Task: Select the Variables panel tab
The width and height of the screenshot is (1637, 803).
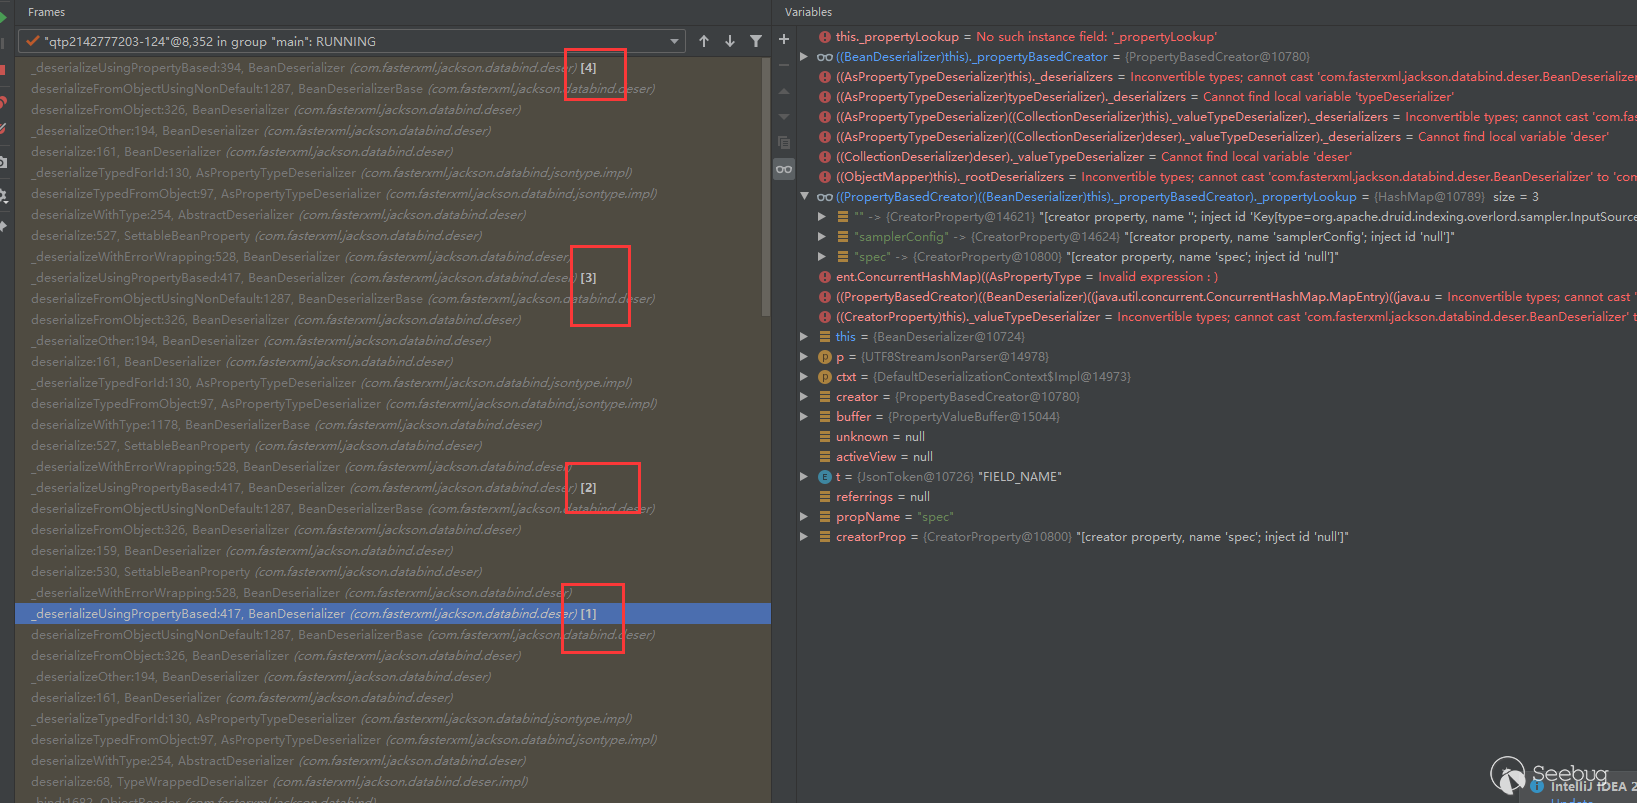Action: click(808, 12)
